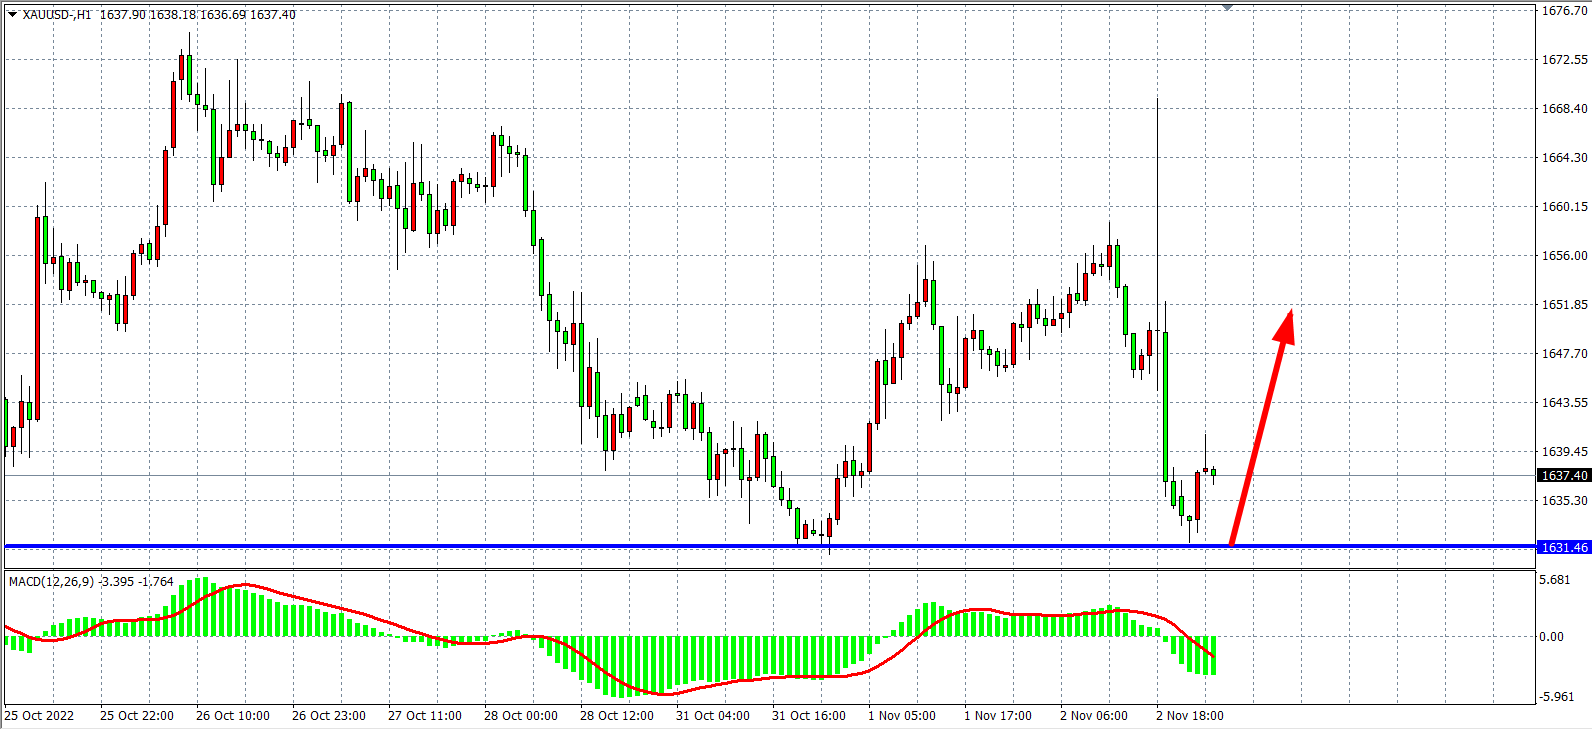Click the one-click trading arrow beside XAUUSD
The width and height of the screenshot is (1592, 730).
click(x=12, y=15)
